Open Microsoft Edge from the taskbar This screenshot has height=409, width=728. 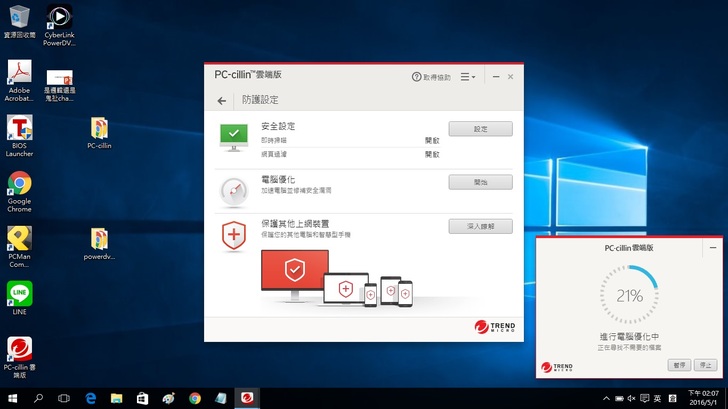coord(91,398)
